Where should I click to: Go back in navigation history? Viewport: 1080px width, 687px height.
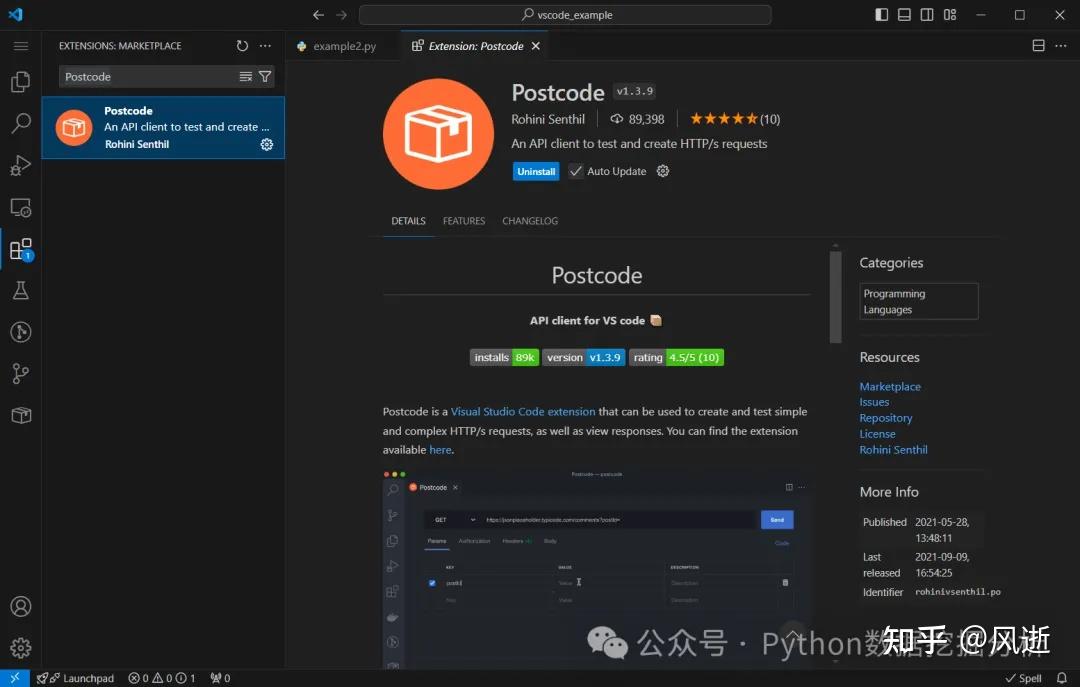click(318, 14)
